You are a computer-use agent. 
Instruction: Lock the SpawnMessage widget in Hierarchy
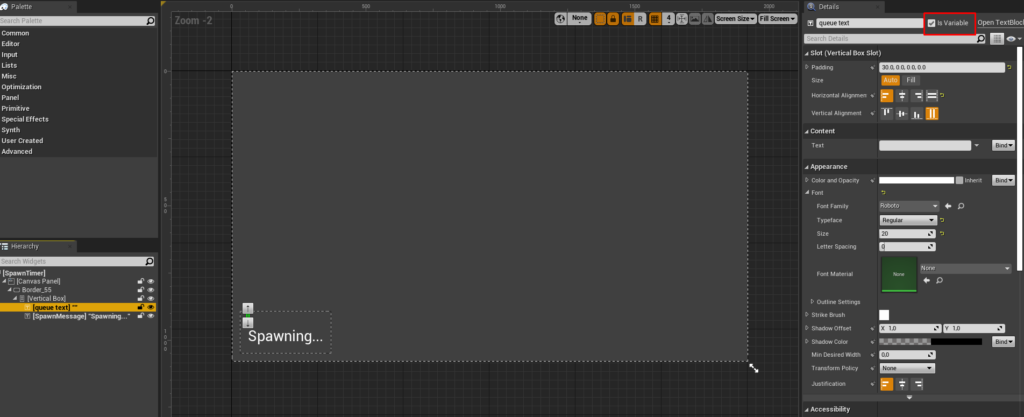pyautogui.click(x=140, y=316)
